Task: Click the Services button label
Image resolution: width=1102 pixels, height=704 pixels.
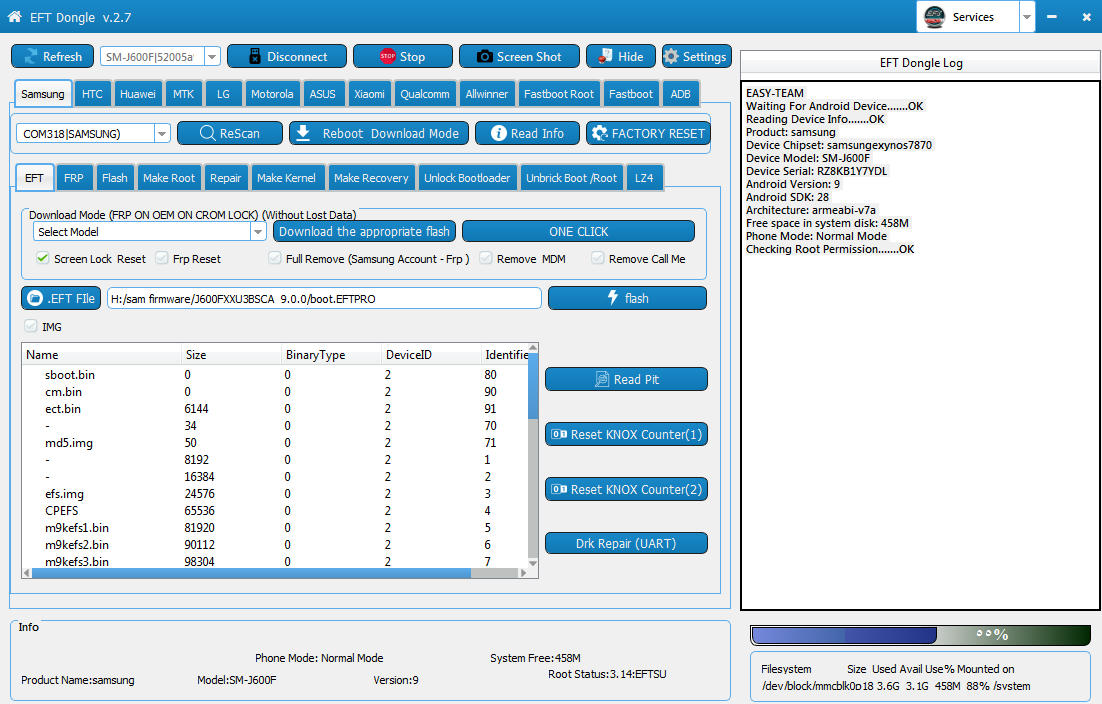Action: pyautogui.click(x=973, y=17)
